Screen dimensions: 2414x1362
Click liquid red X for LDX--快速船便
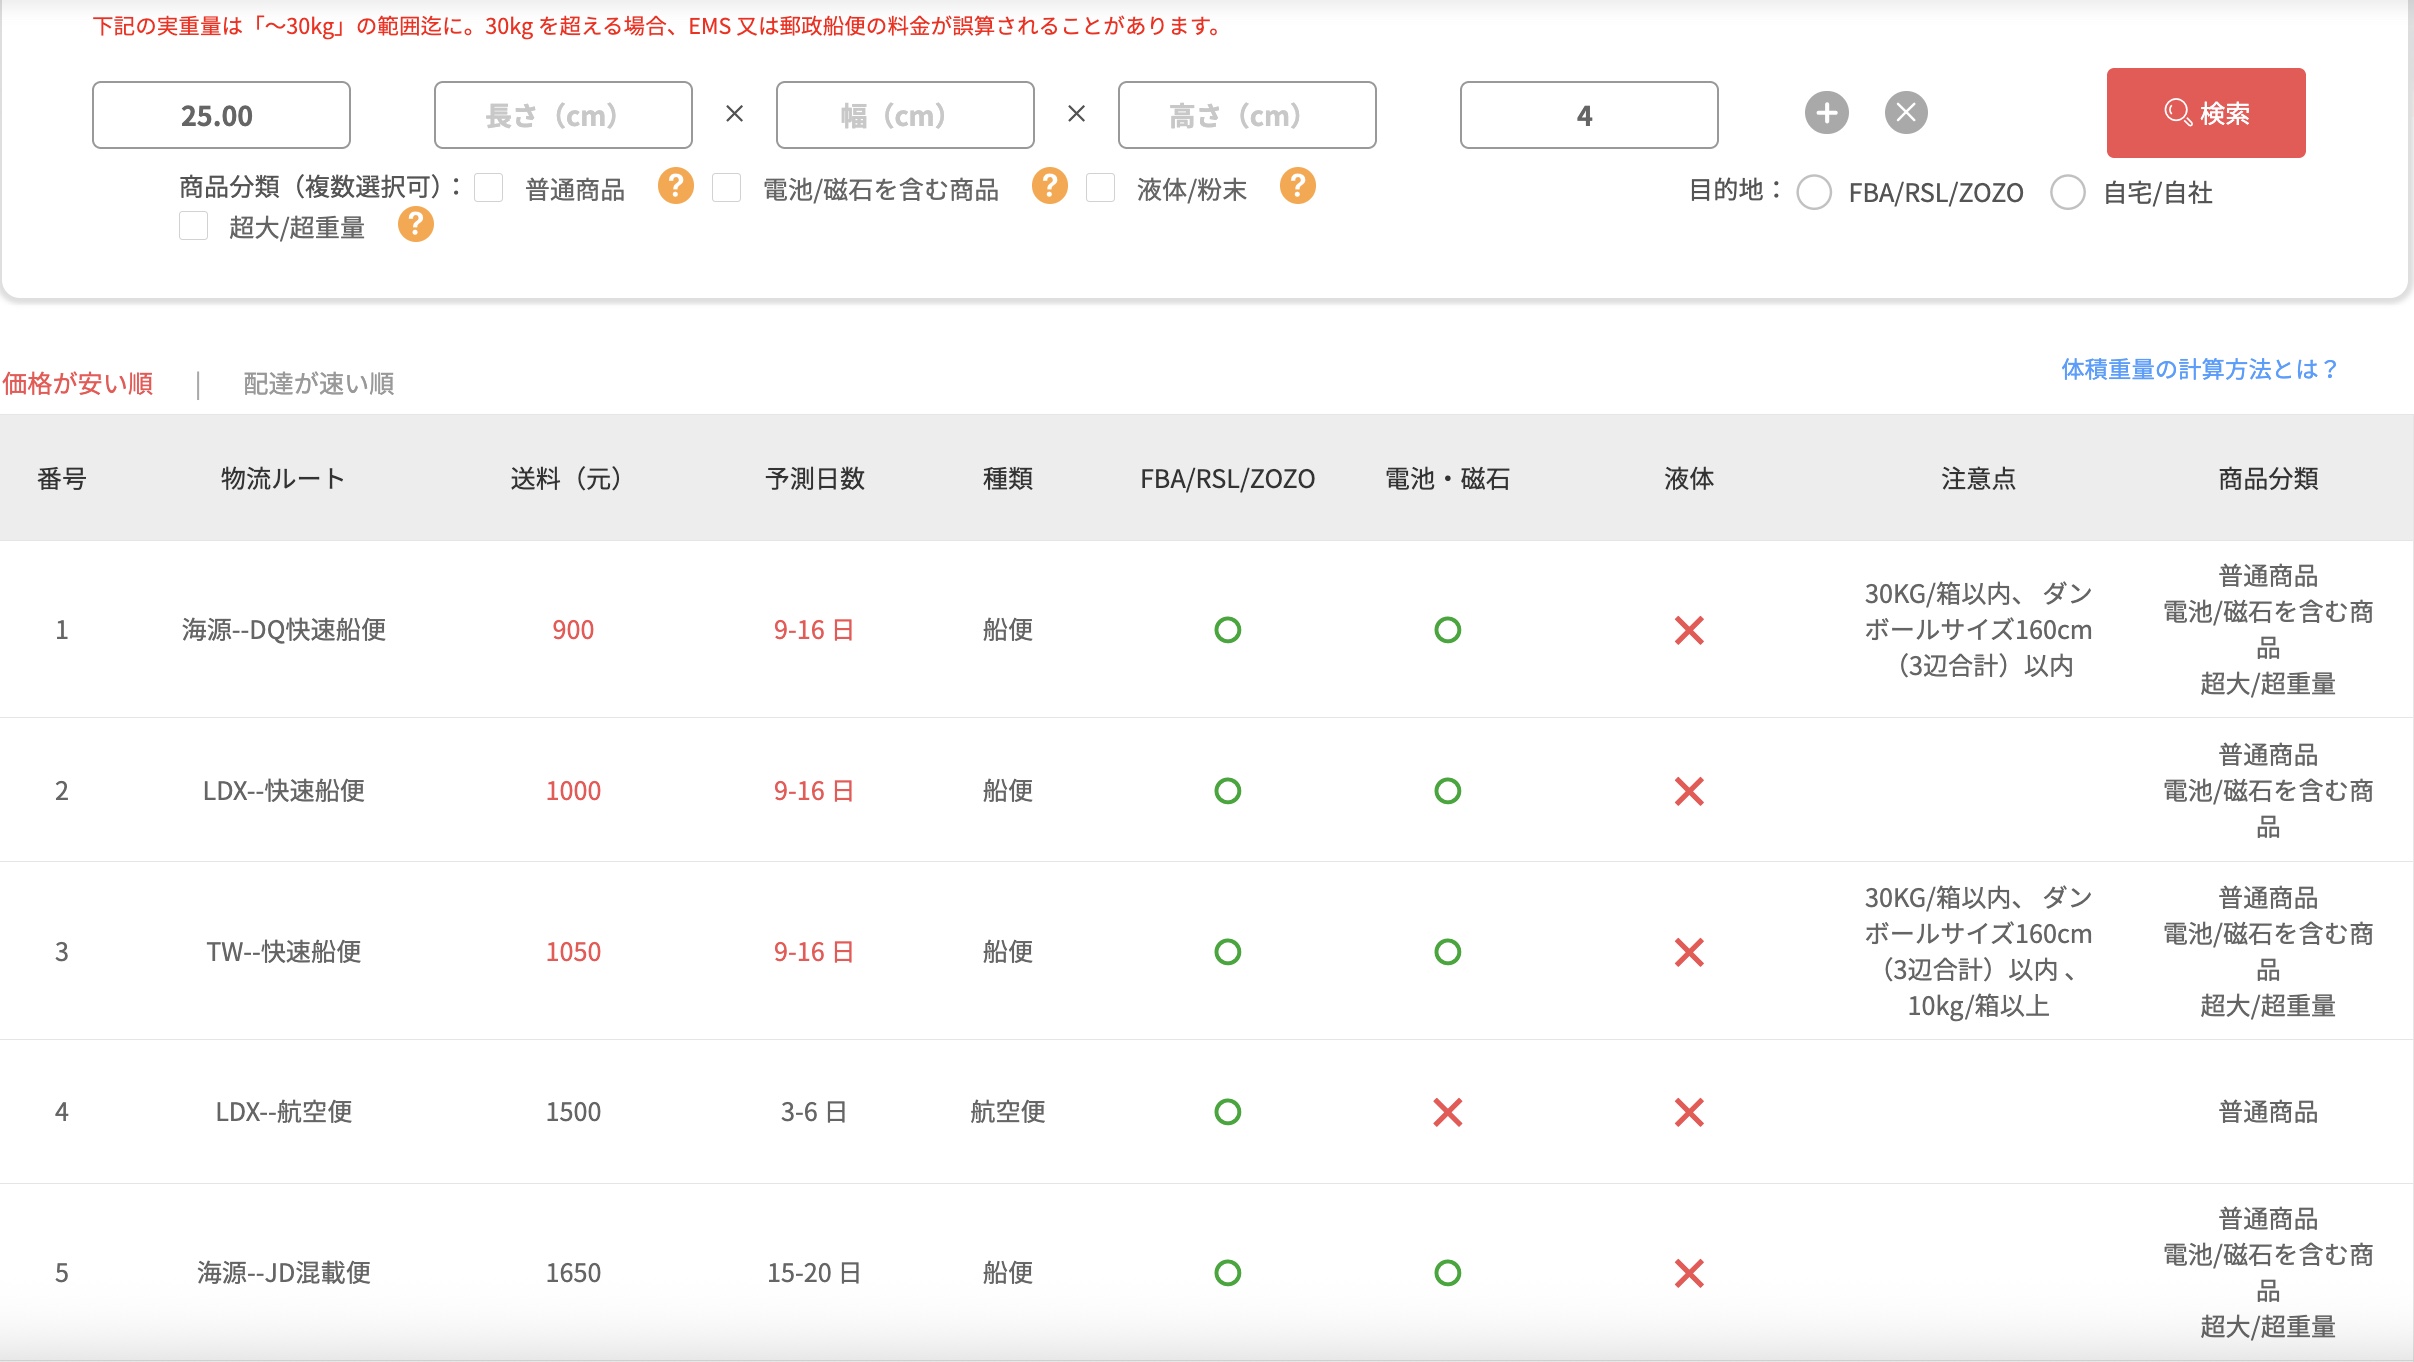point(1689,791)
